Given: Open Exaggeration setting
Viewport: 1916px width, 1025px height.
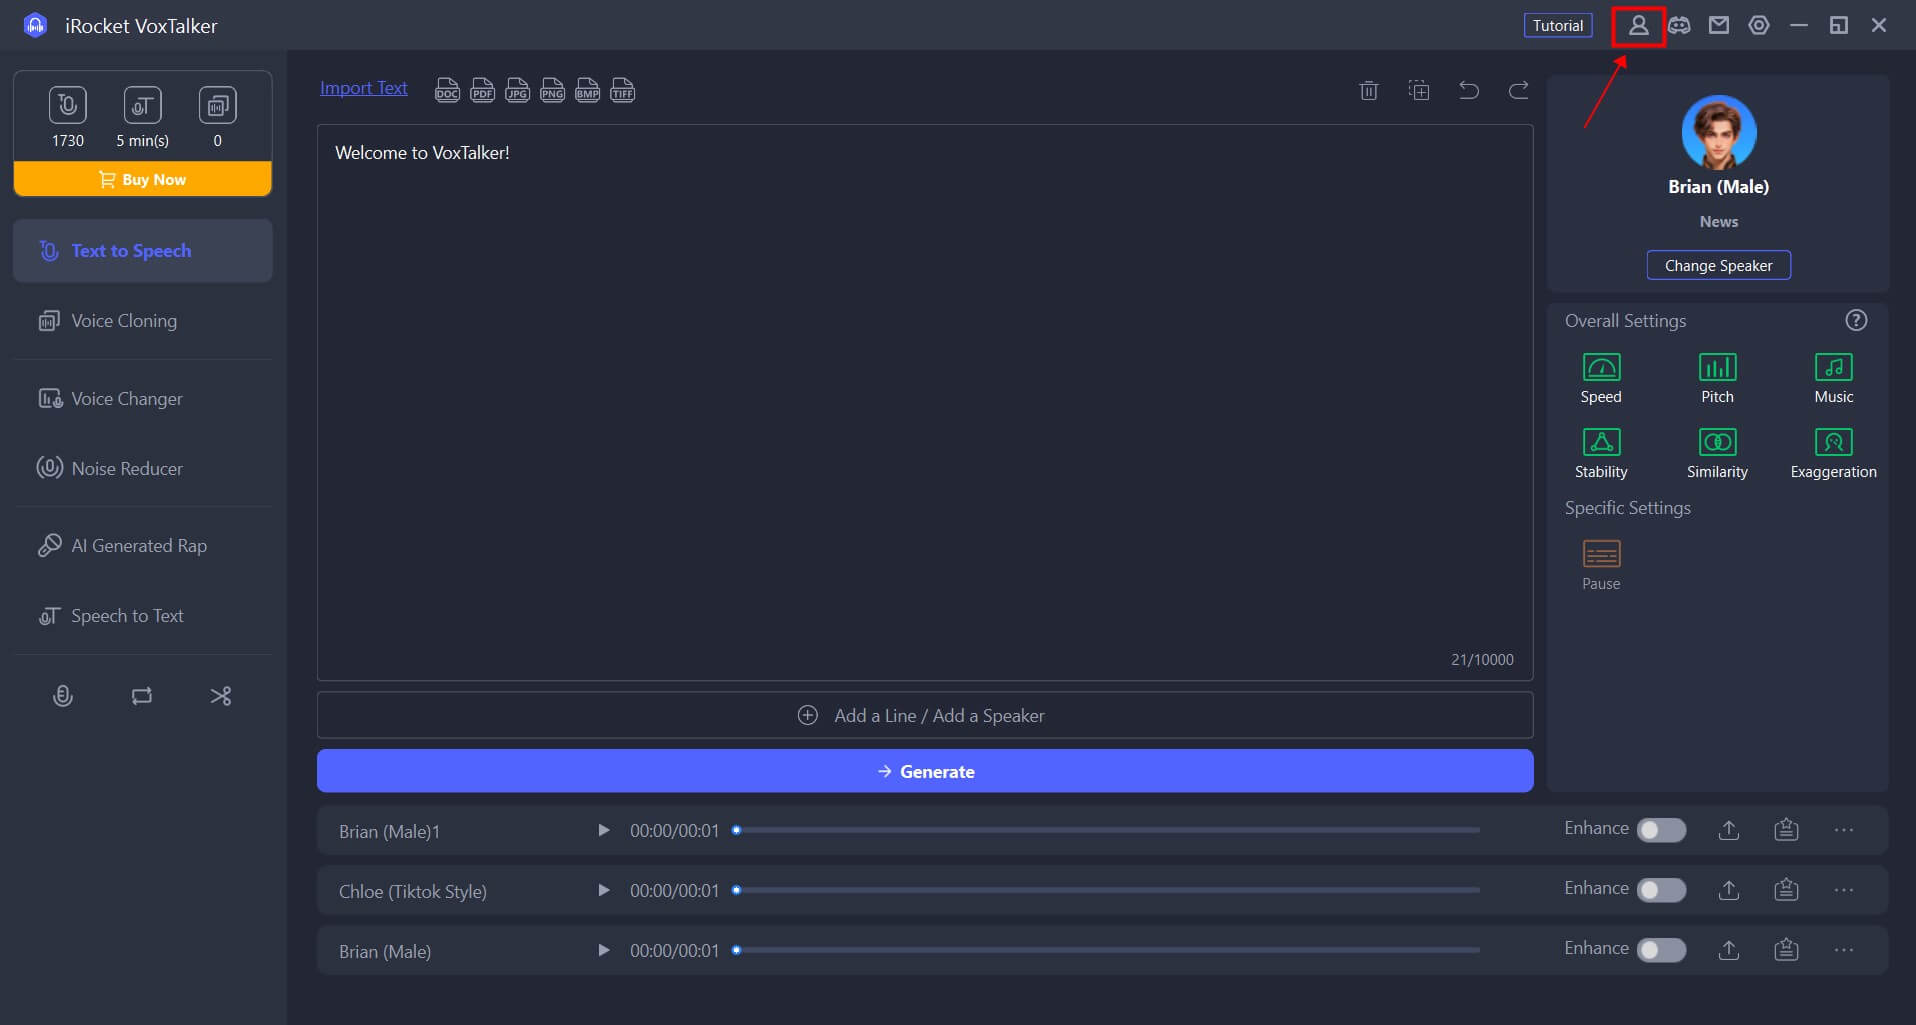Looking at the screenshot, I should [1833, 453].
